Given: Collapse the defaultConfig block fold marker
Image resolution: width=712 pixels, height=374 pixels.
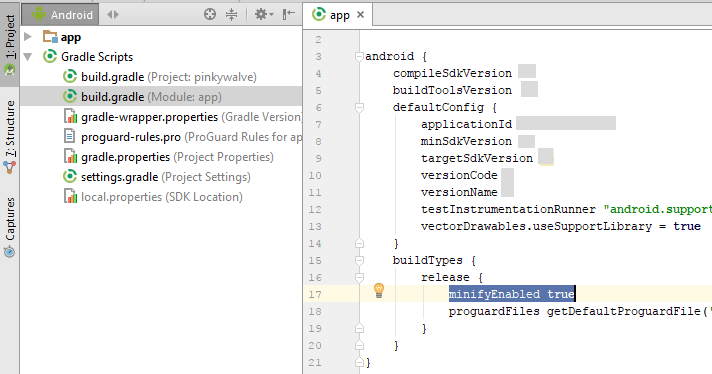Looking at the screenshot, I should click(x=359, y=107).
